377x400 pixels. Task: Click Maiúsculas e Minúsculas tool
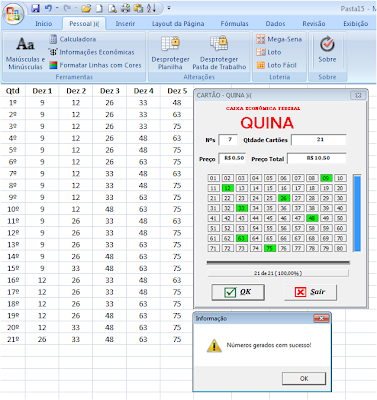tap(25, 53)
